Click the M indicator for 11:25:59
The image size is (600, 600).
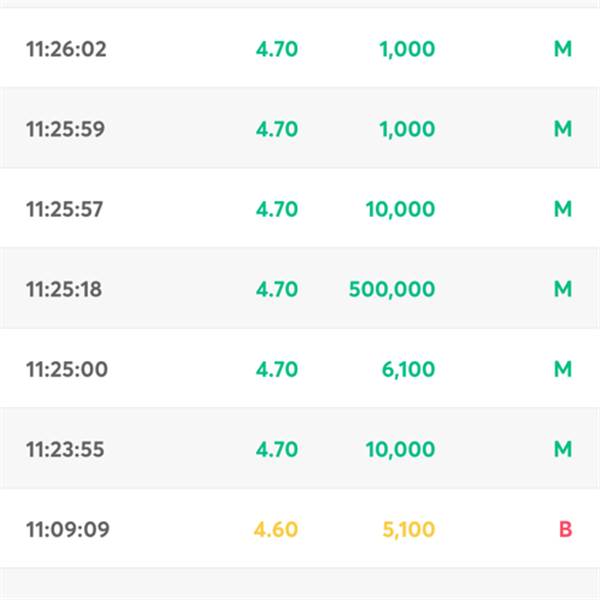click(x=563, y=129)
